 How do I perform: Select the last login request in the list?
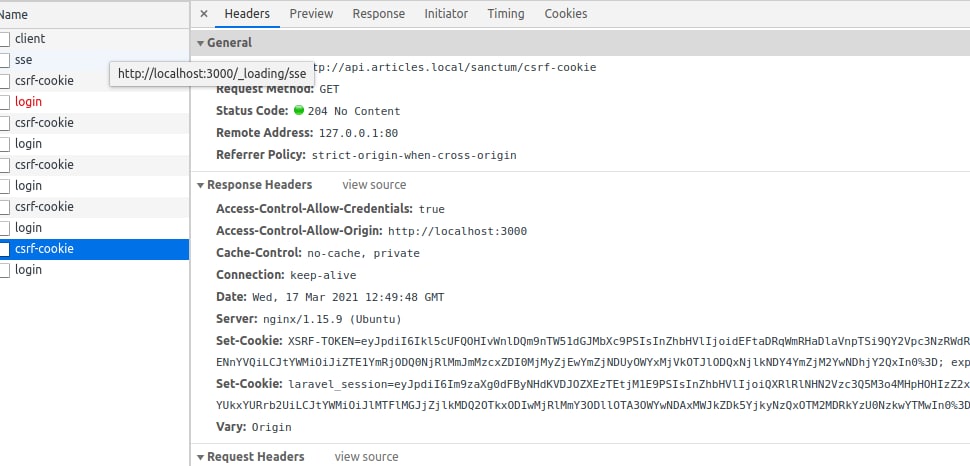28,270
